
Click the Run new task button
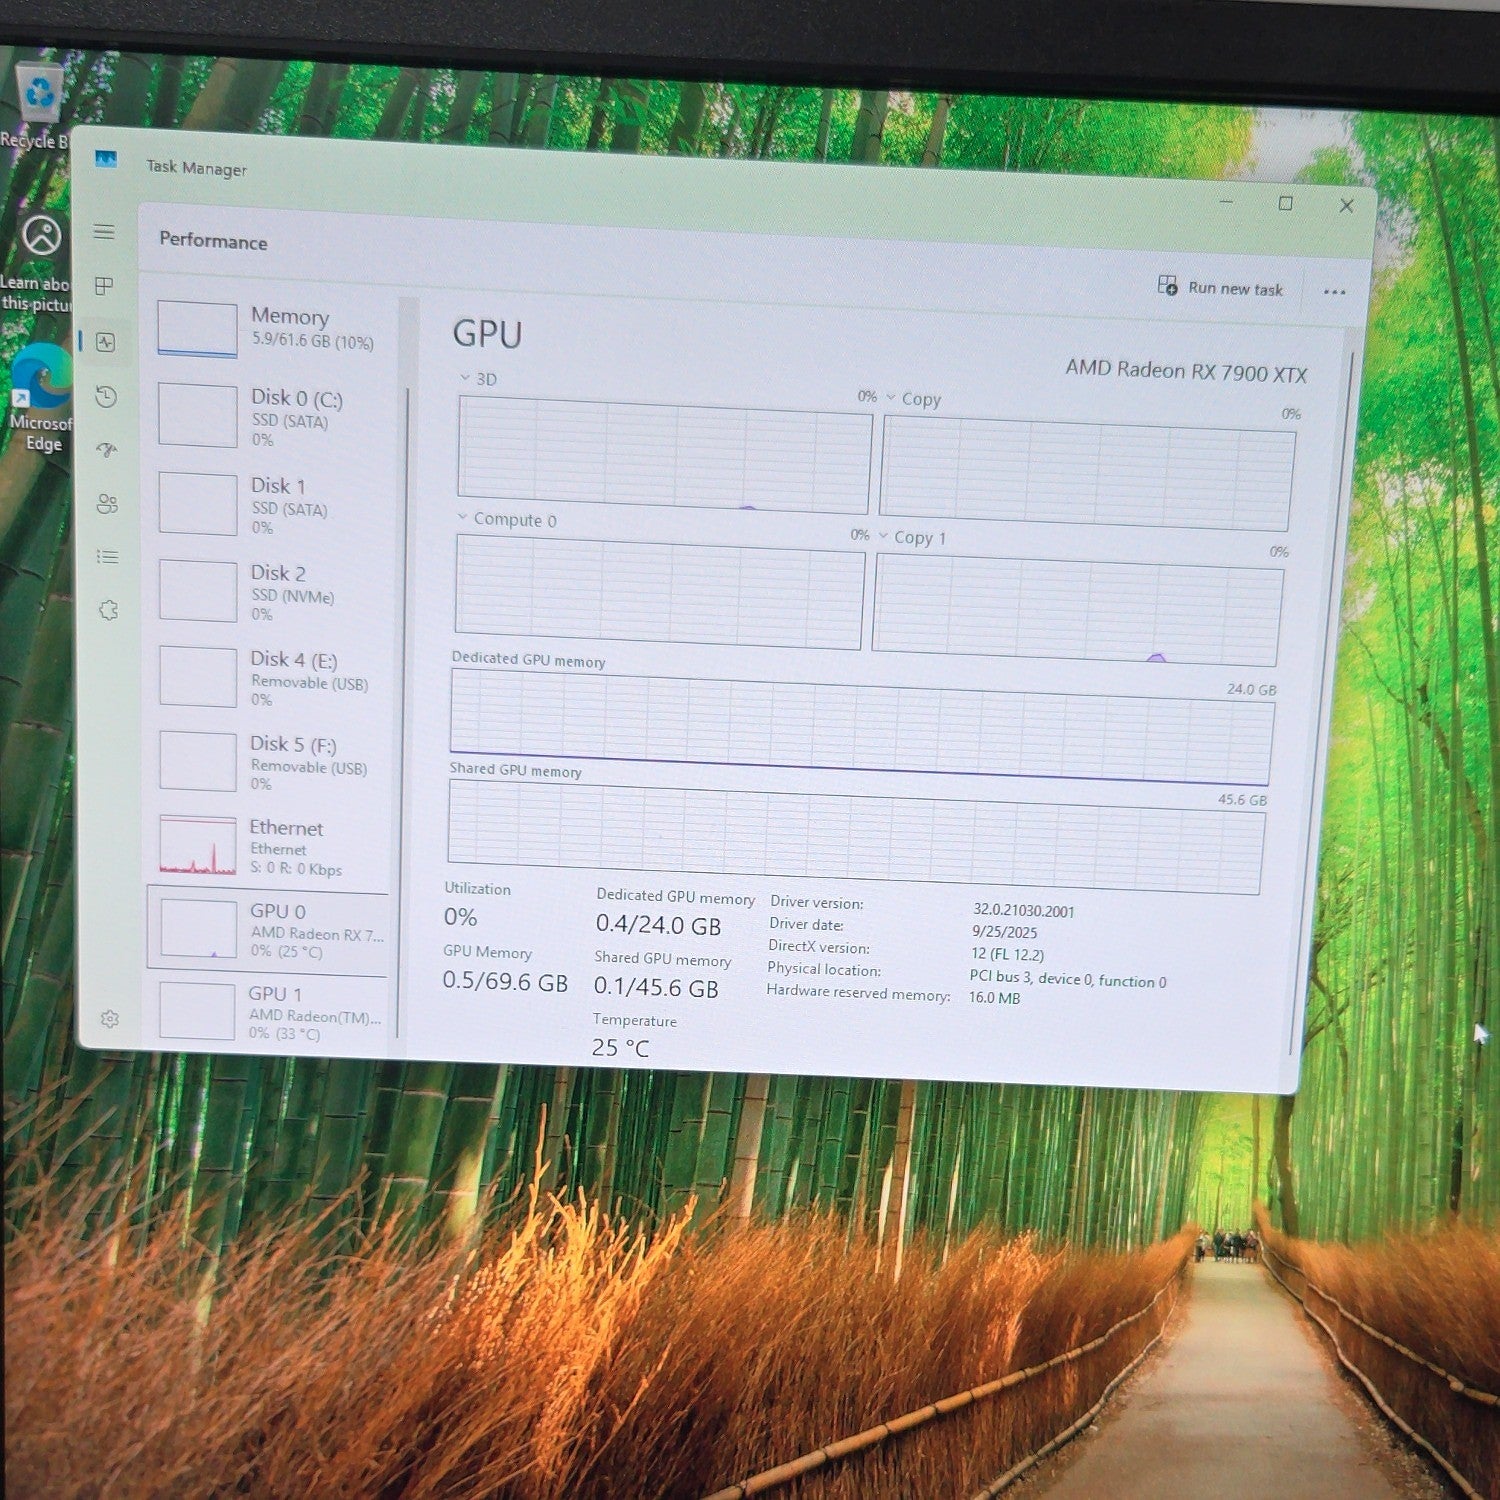pyautogui.click(x=1220, y=287)
